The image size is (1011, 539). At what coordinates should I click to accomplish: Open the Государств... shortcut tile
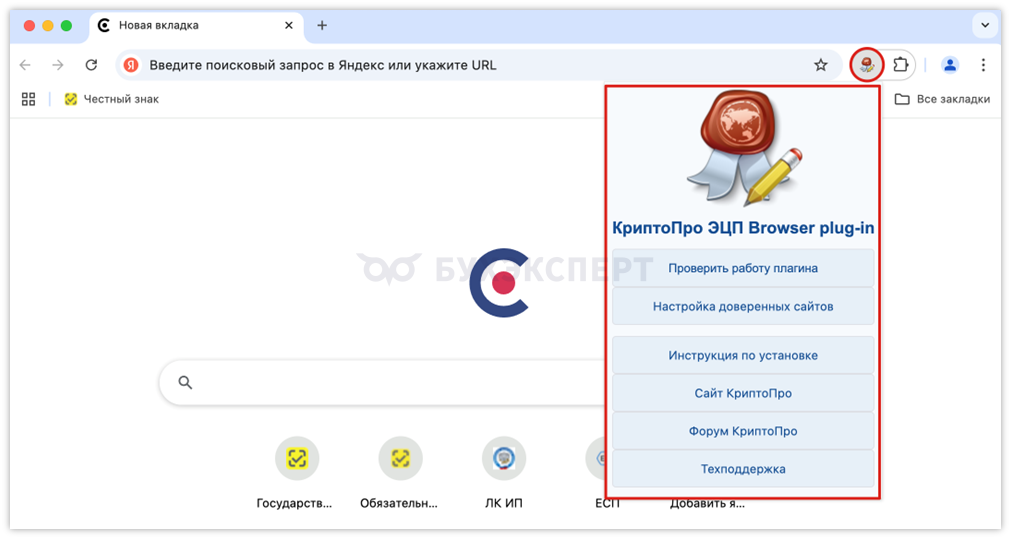[x=296, y=473]
